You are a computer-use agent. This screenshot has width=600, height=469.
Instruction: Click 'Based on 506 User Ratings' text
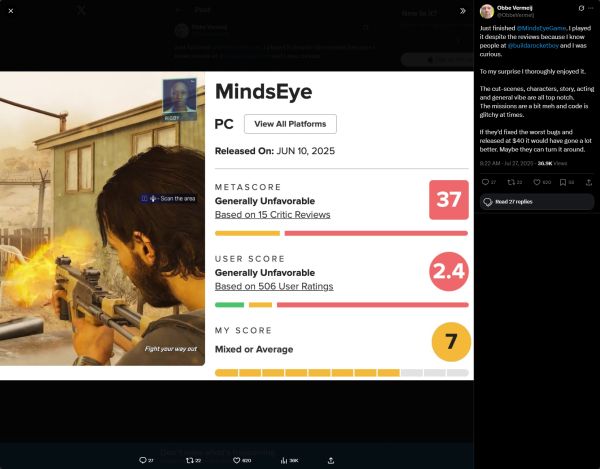tap(274, 286)
